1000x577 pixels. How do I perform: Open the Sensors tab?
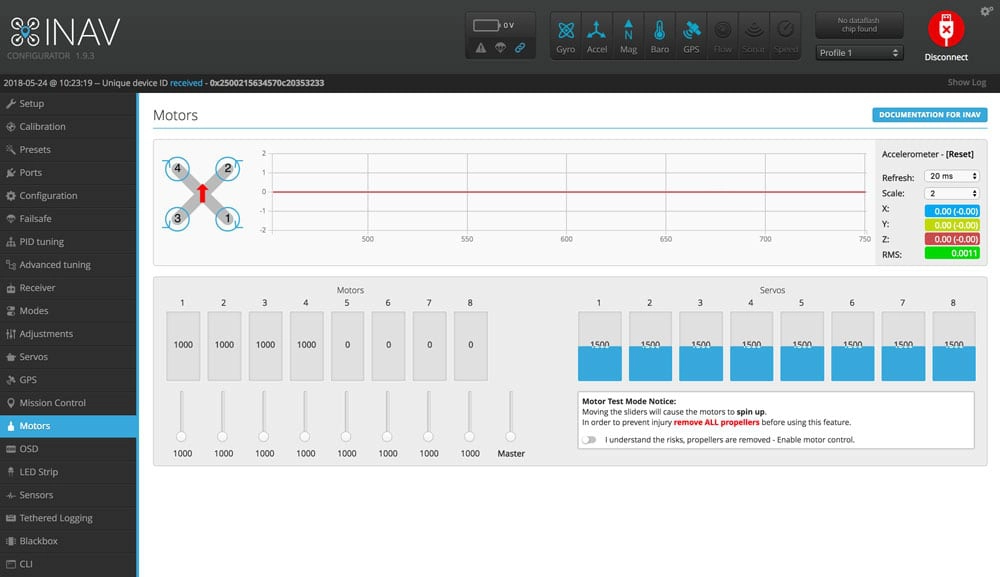pyautogui.click(x=68, y=495)
